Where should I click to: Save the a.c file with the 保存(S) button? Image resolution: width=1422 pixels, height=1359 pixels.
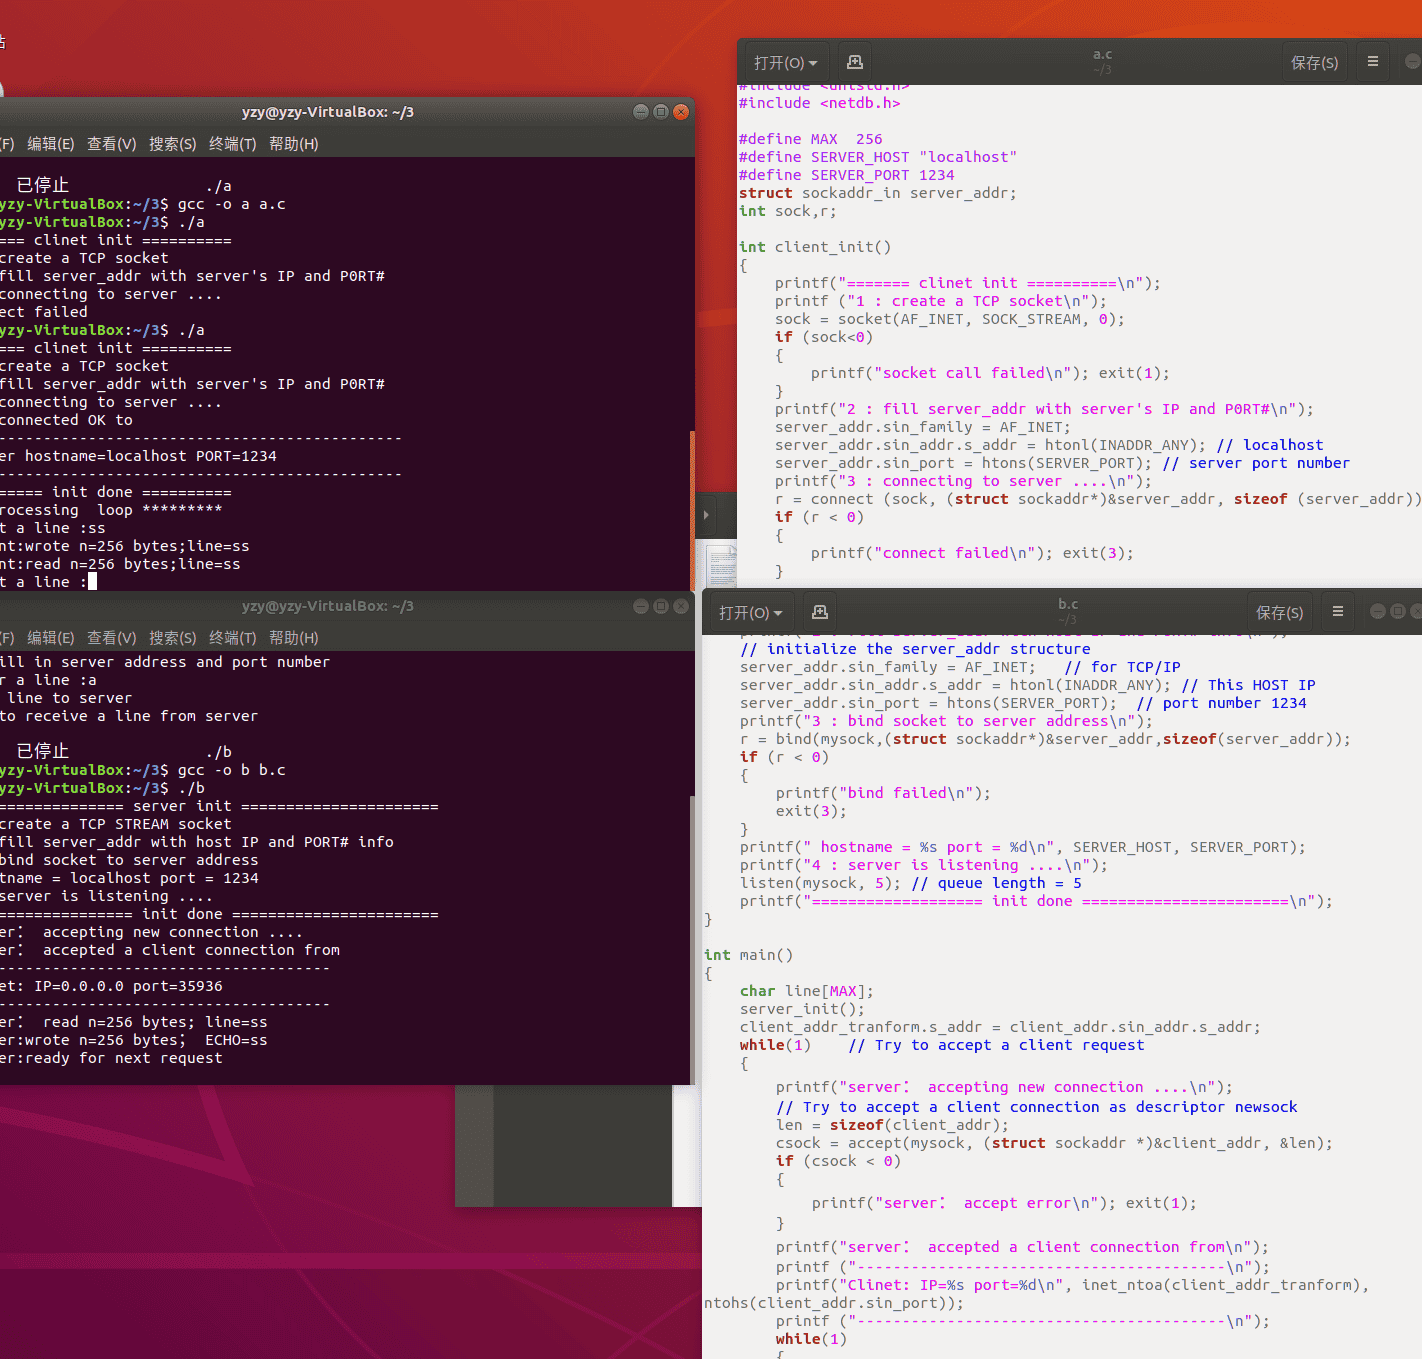coord(1315,61)
